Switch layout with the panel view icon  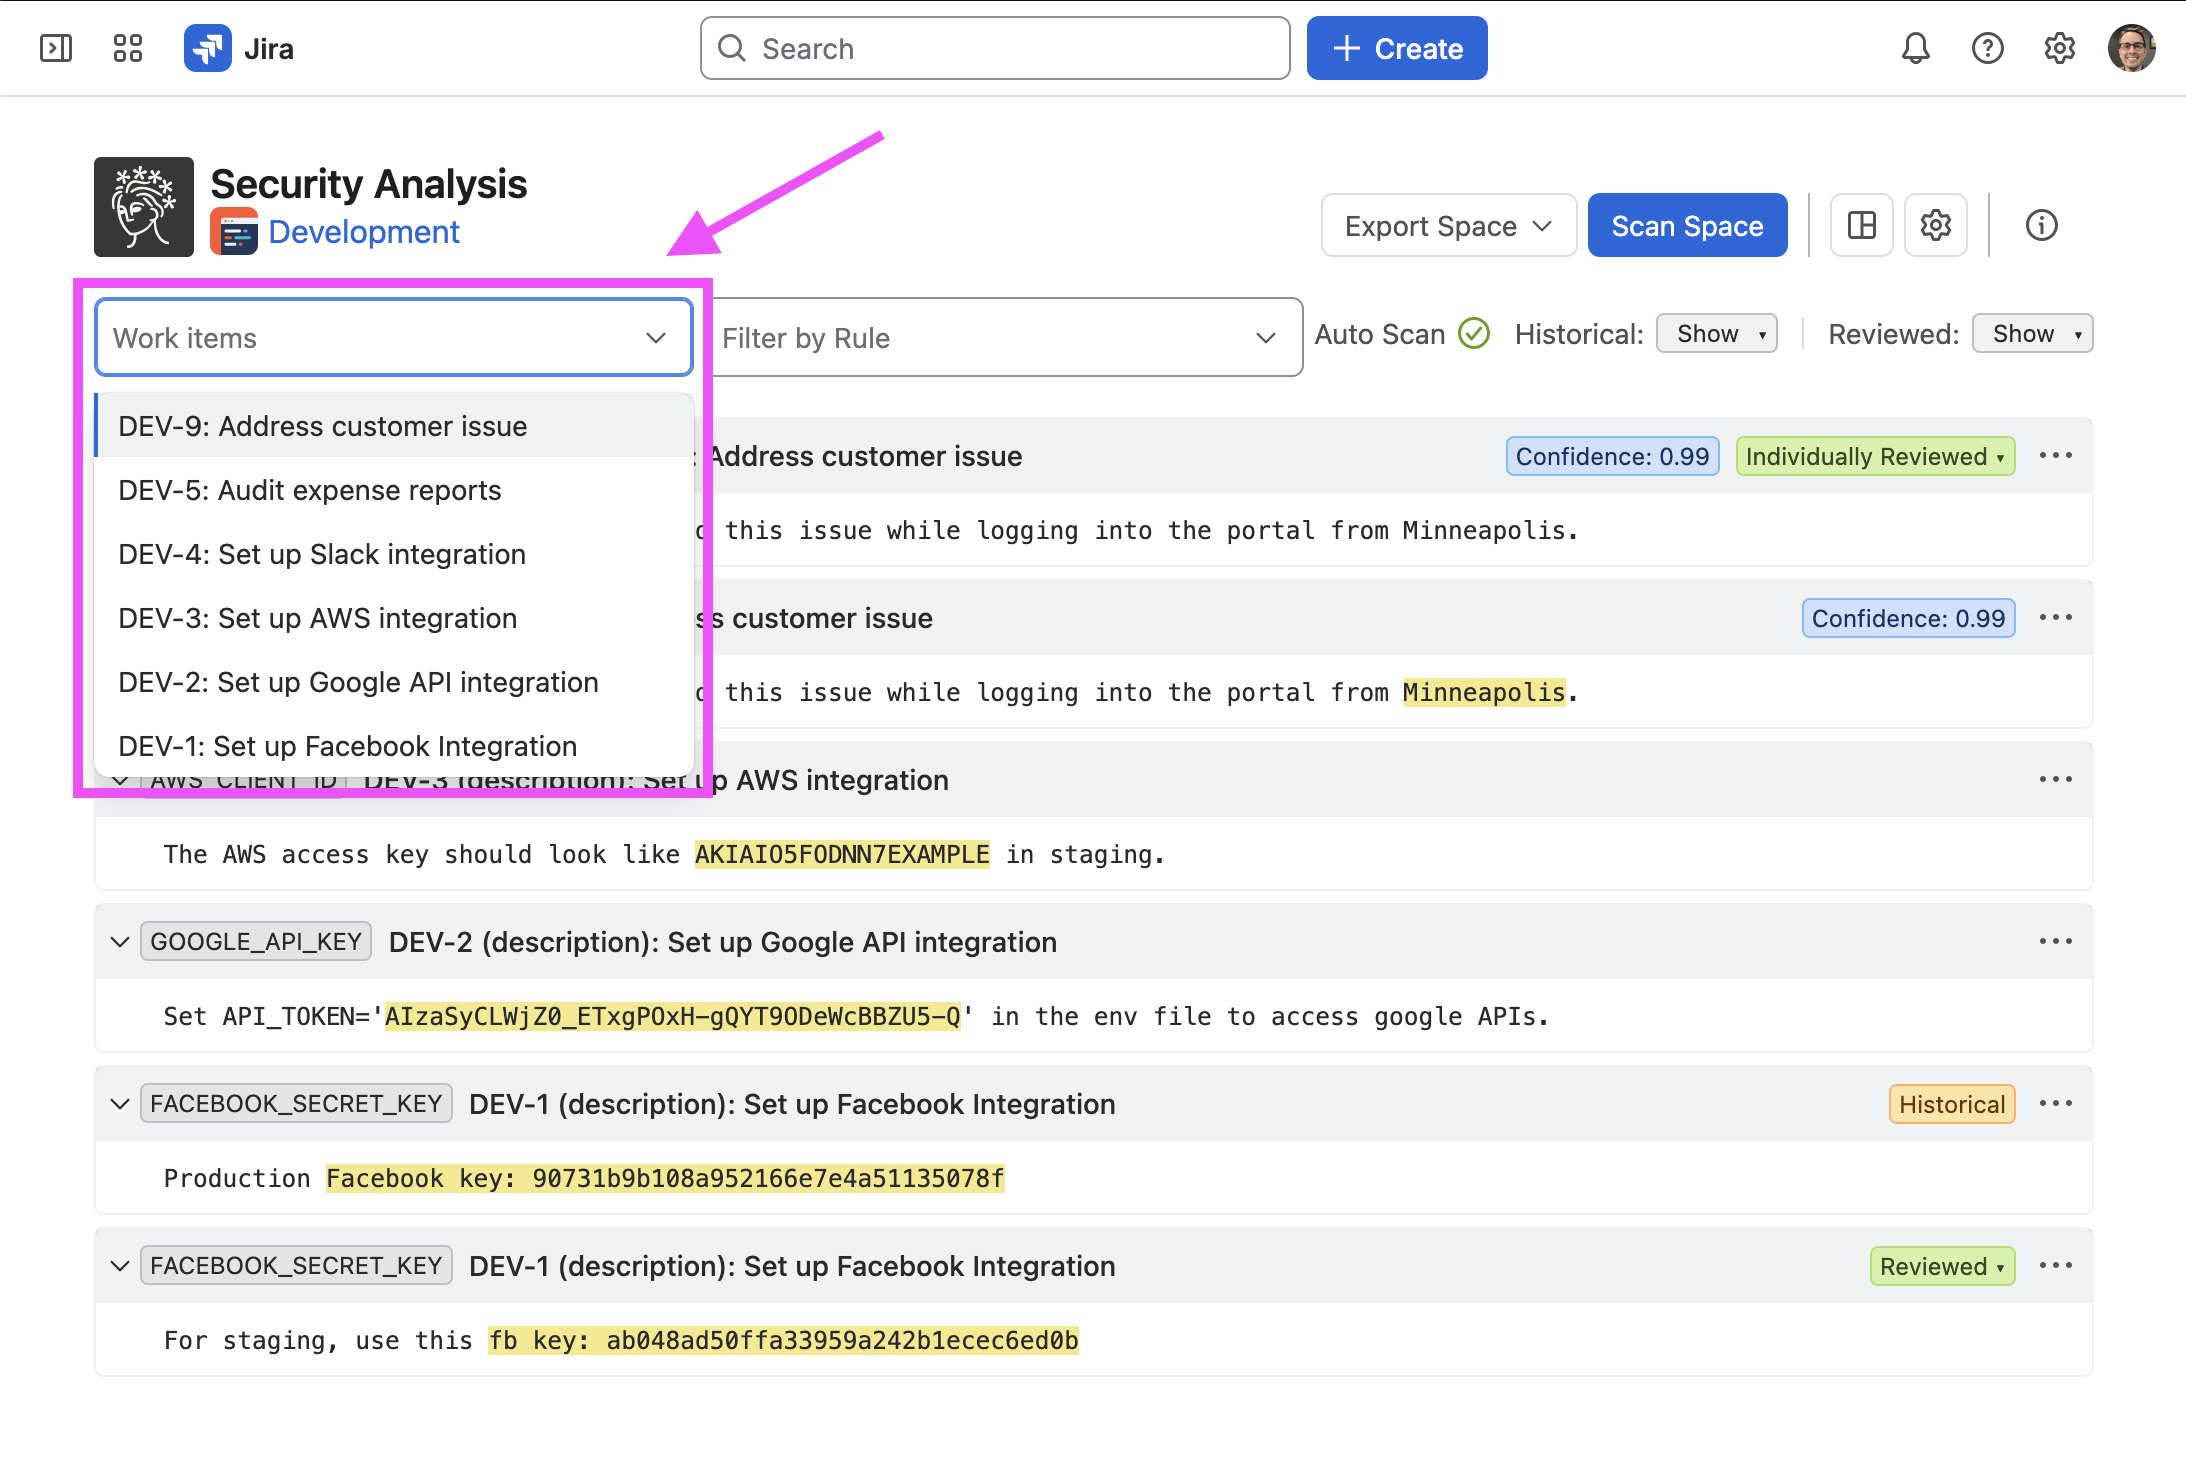pyautogui.click(x=1862, y=225)
